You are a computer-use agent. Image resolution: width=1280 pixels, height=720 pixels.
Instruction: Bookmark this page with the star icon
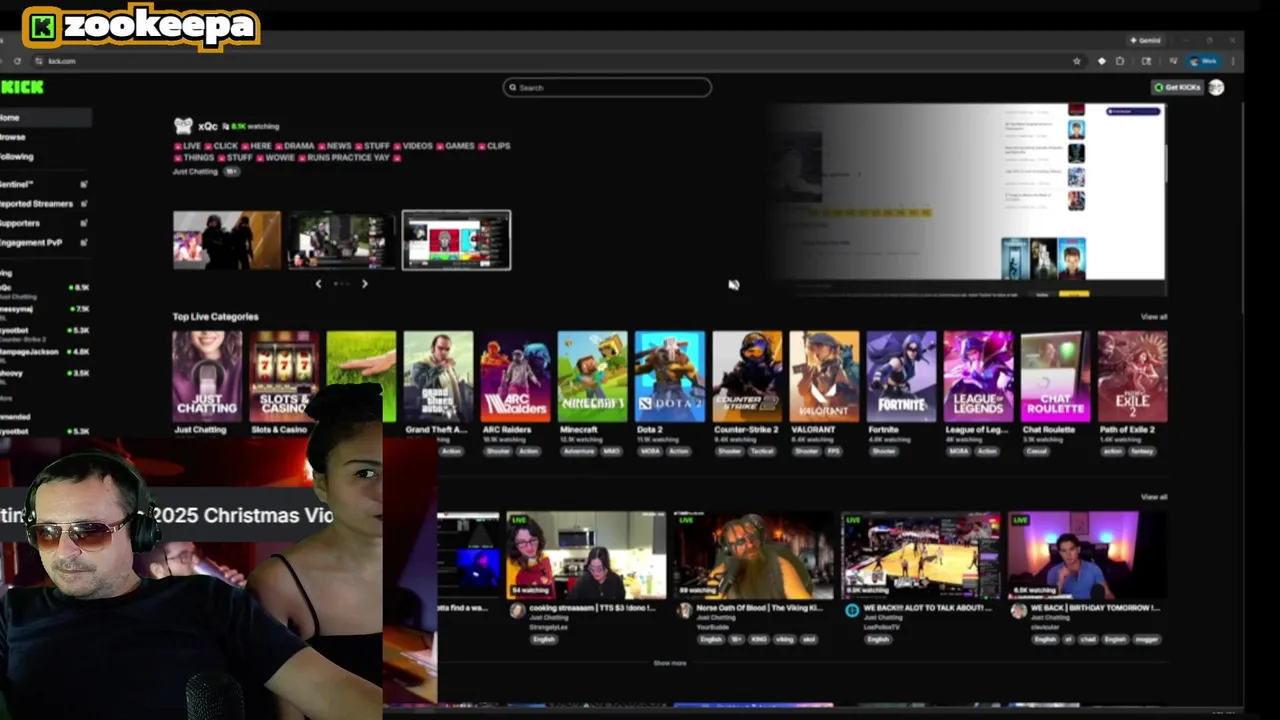pos(1077,61)
